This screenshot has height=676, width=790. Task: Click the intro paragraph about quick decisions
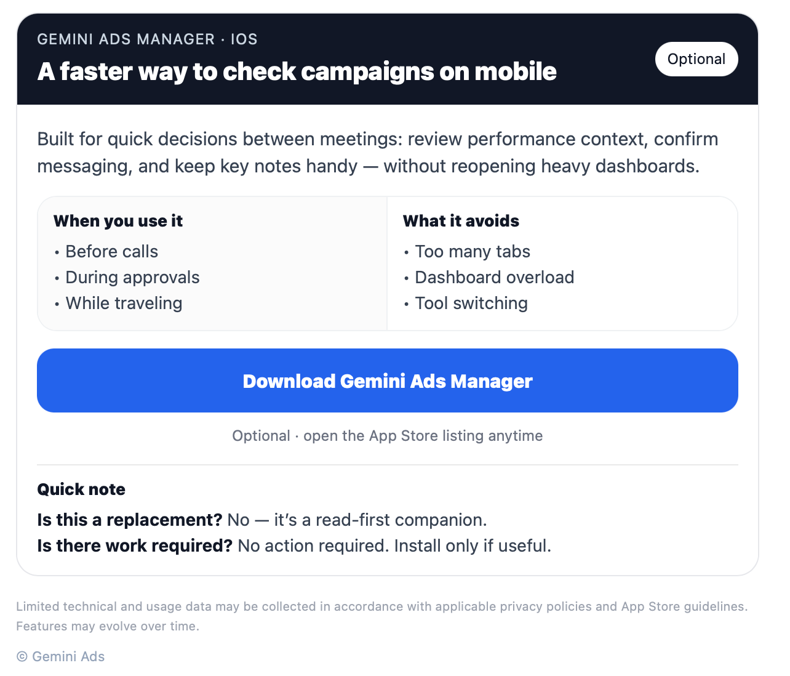[x=377, y=153]
